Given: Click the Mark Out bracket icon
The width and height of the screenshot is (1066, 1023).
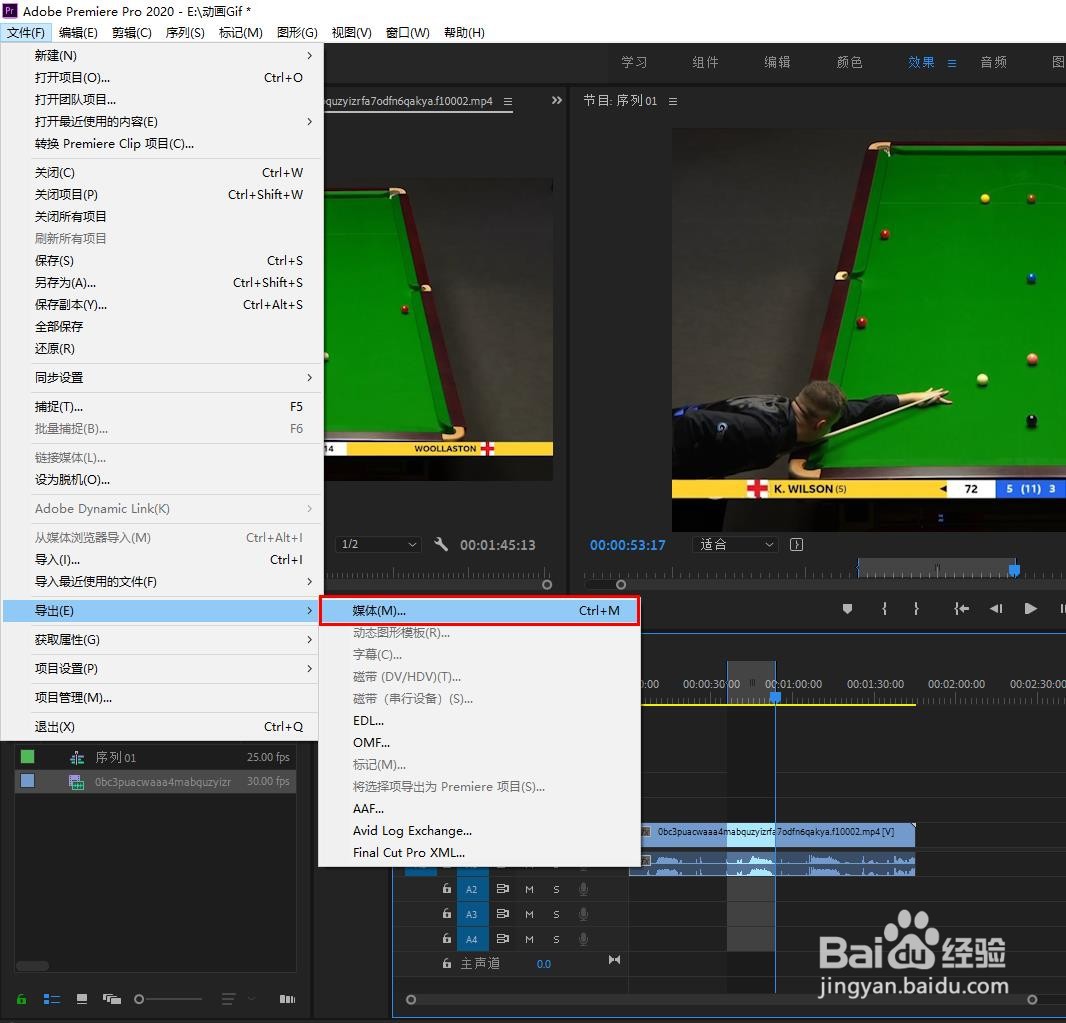Looking at the screenshot, I should (x=916, y=608).
